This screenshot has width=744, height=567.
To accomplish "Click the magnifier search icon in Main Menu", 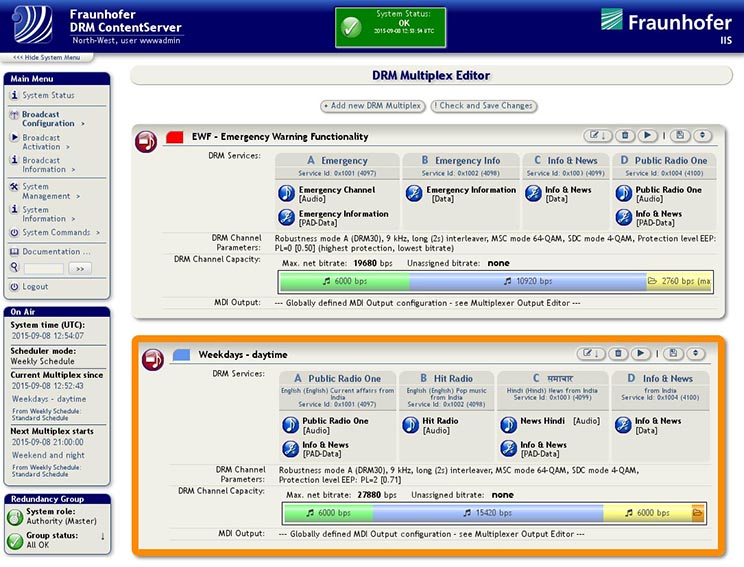I will coord(14,268).
